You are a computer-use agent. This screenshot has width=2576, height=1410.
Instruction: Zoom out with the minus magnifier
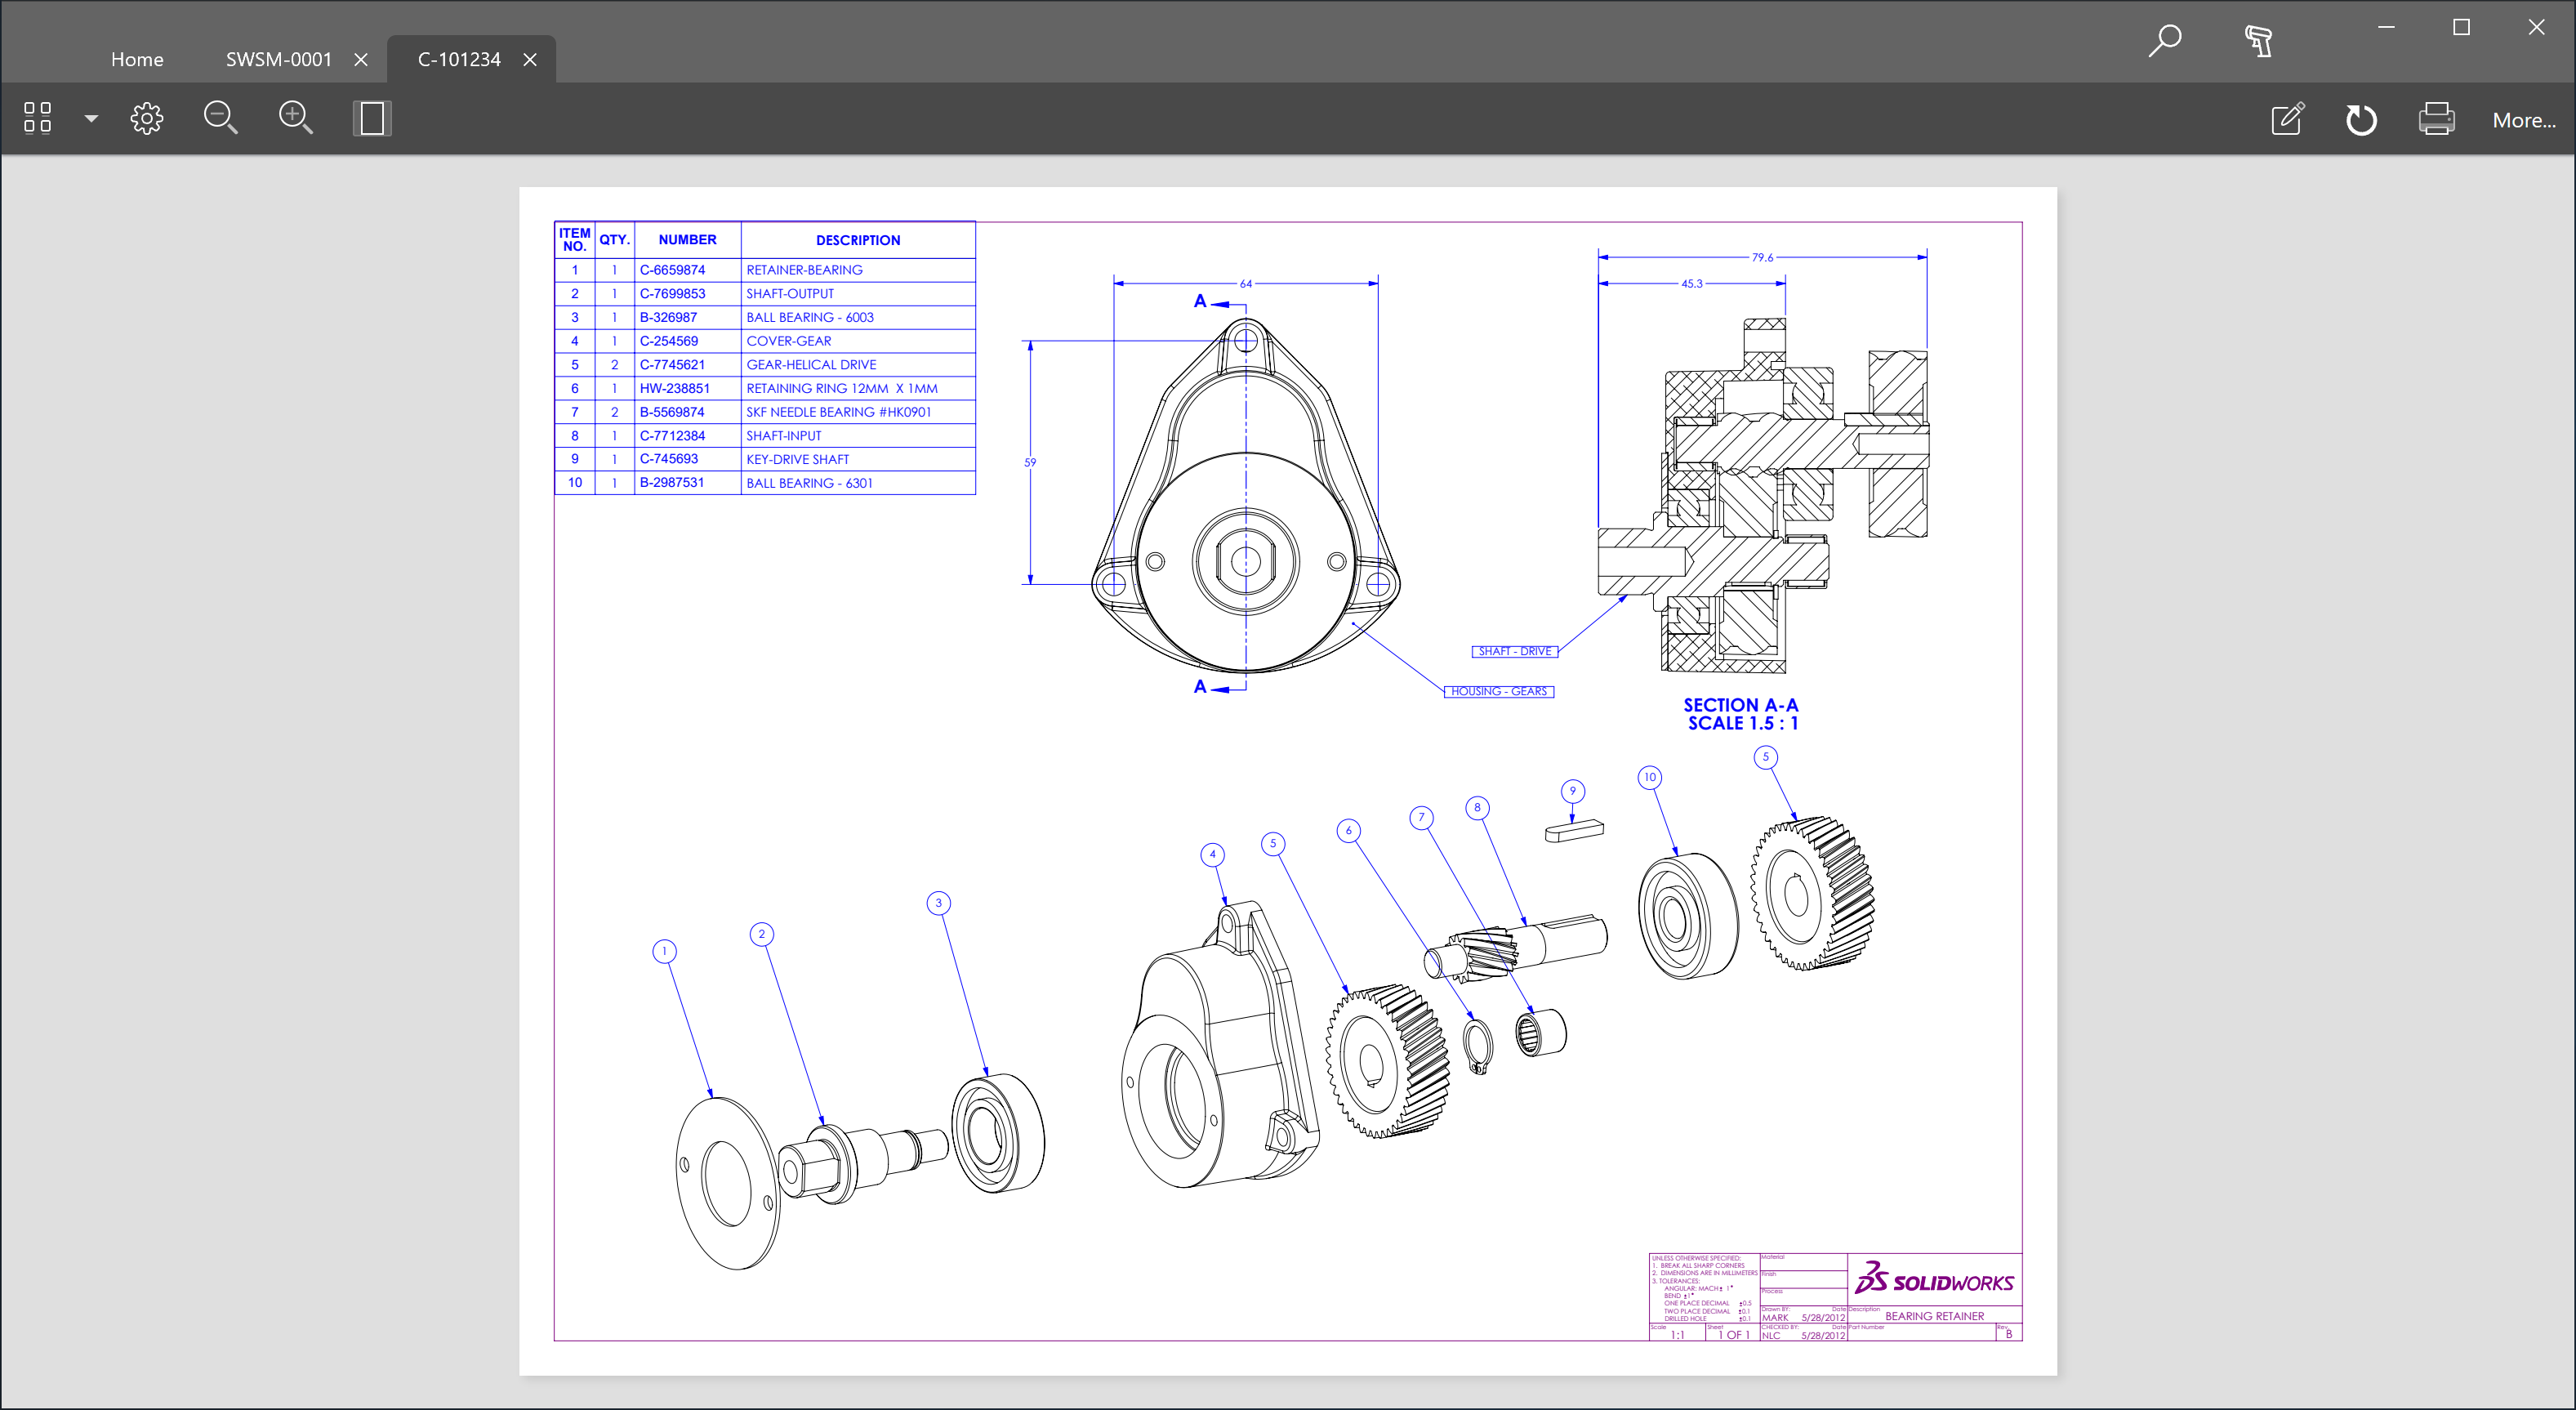click(x=220, y=118)
